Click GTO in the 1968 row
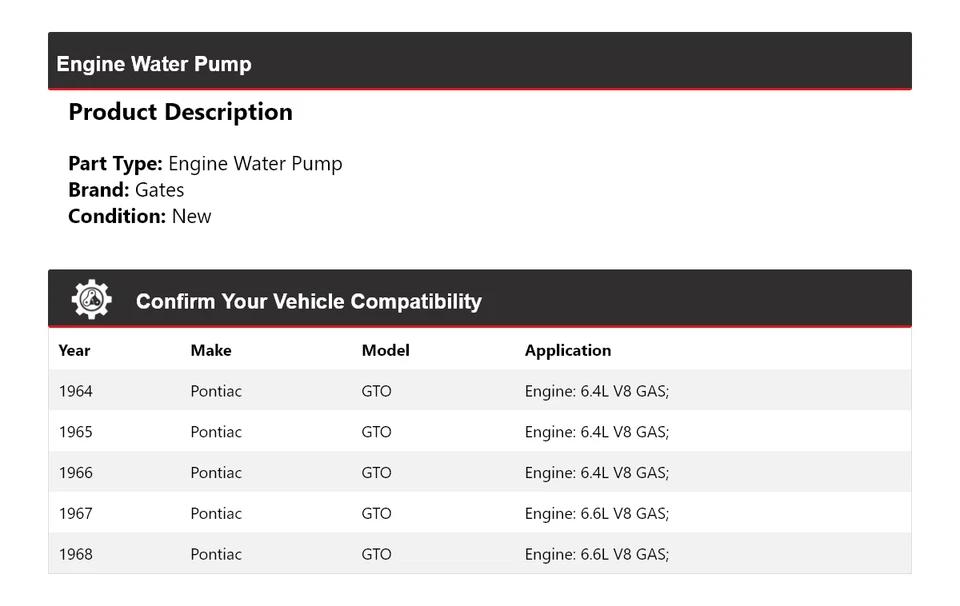Image resolution: width=960 pixels, height=606 pixels. (376, 555)
